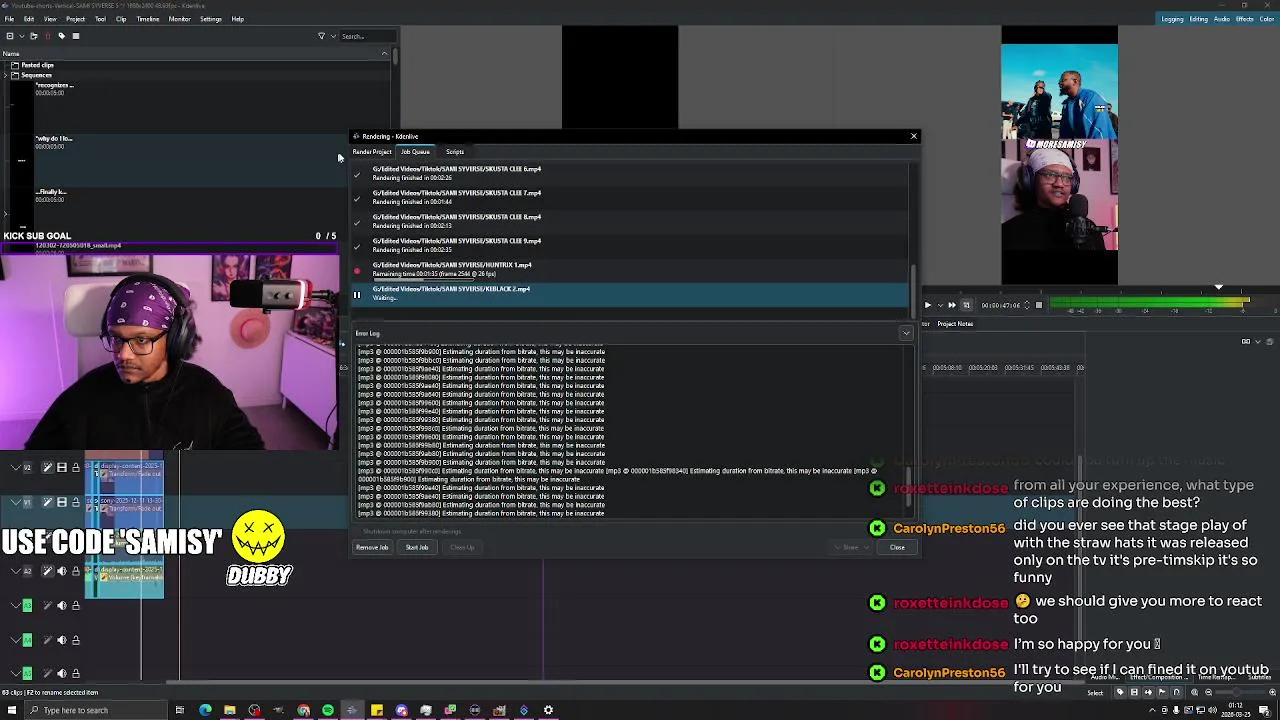The height and width of the screenshot is (720, 1280).
Task: Open the Monitor menu
Action: coord(180,19)
